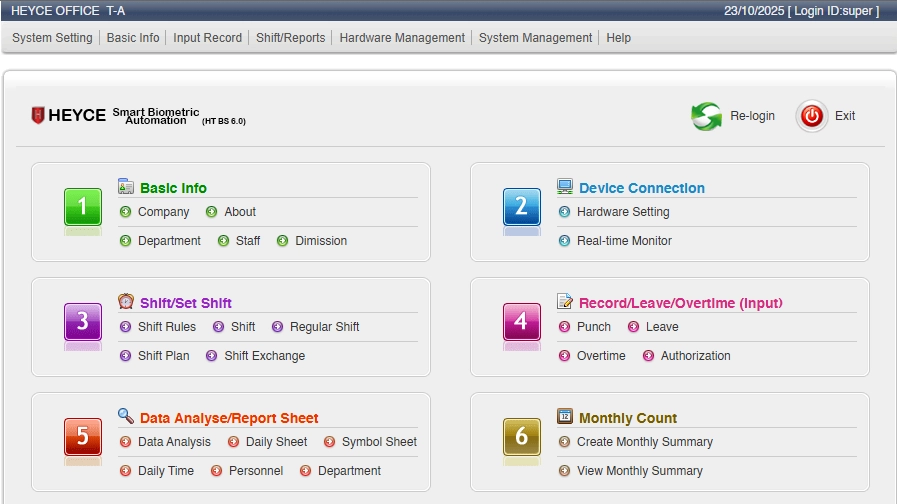Click the notepad icon beside Record/Leave/Overtime
Viewport: 897px width, 504px height.
tap(565, 301)
